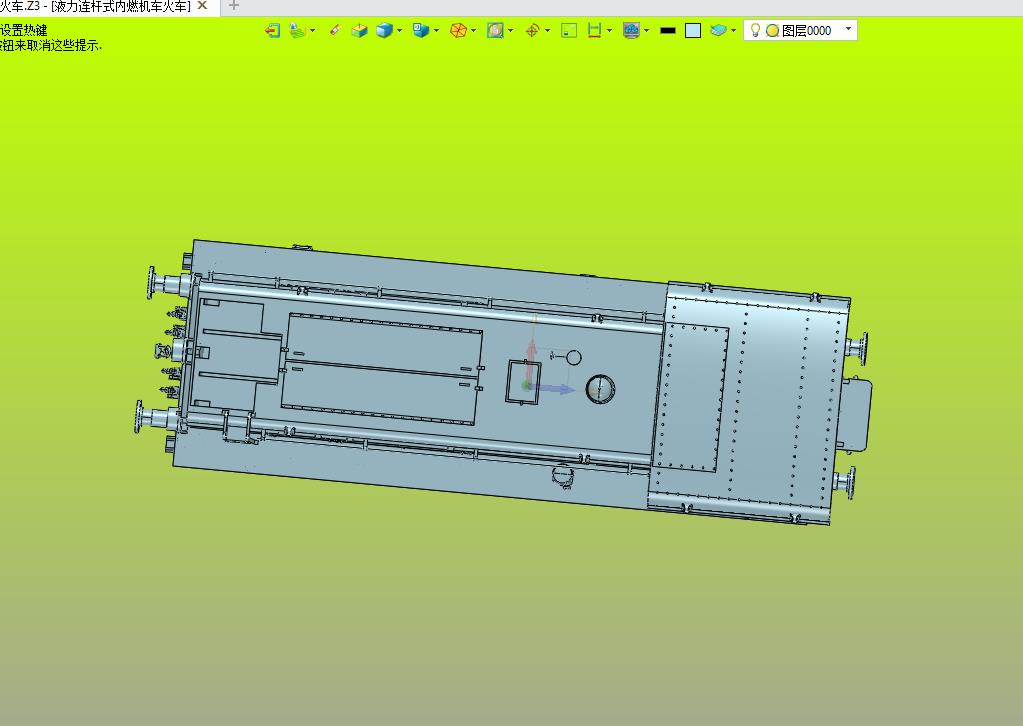The height and width of the screenshot is (726, 1023).
Task: Click the eraser-shaped blank entity icon
Action: coord(335,30)
